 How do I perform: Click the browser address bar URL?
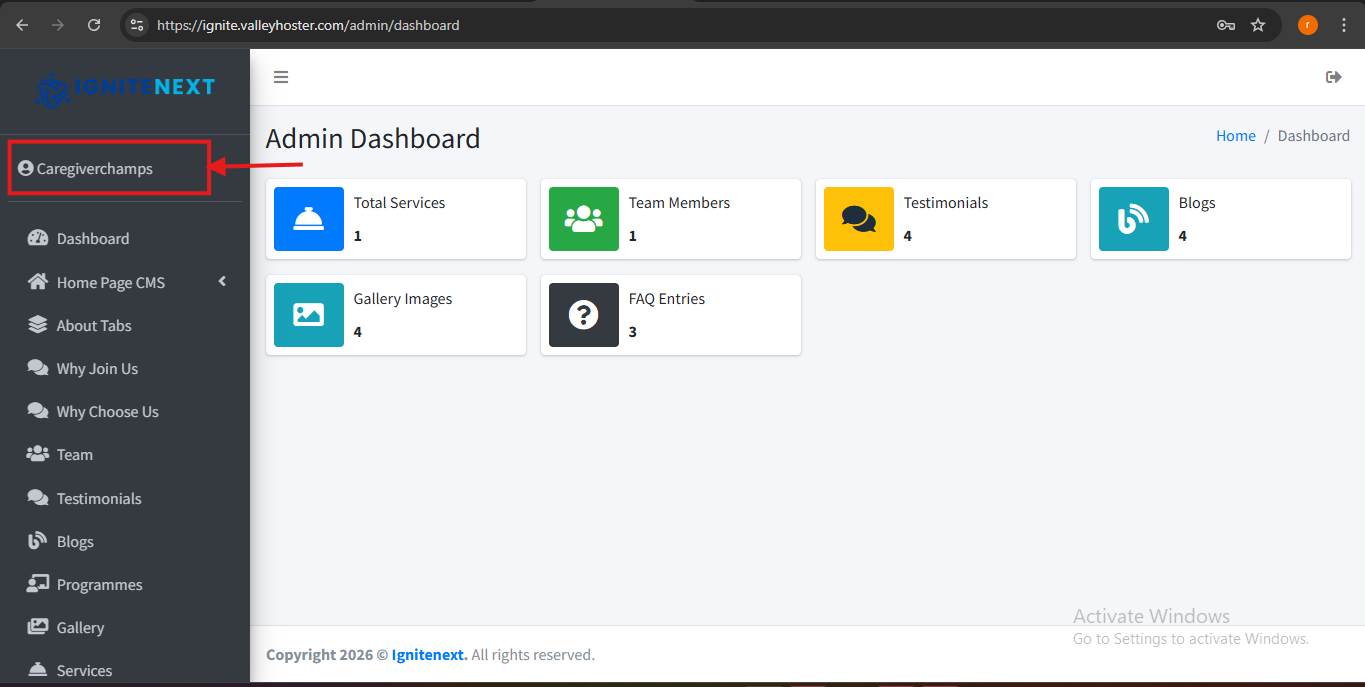pos(308,25)
